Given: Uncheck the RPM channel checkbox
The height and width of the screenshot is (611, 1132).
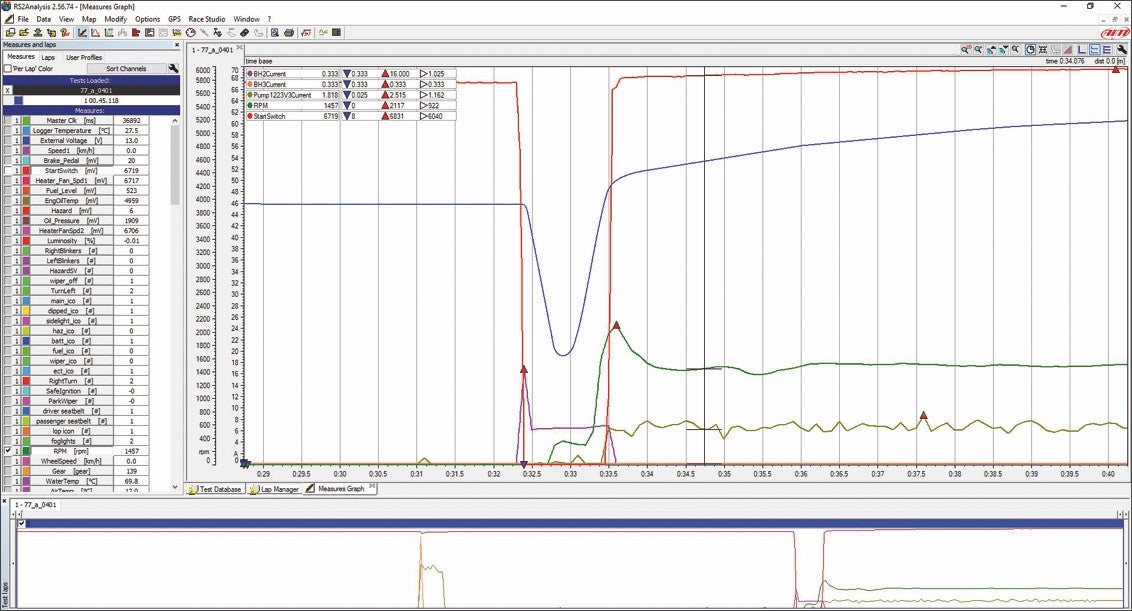Looking at the screenshot, I should (x=8, y=451).
